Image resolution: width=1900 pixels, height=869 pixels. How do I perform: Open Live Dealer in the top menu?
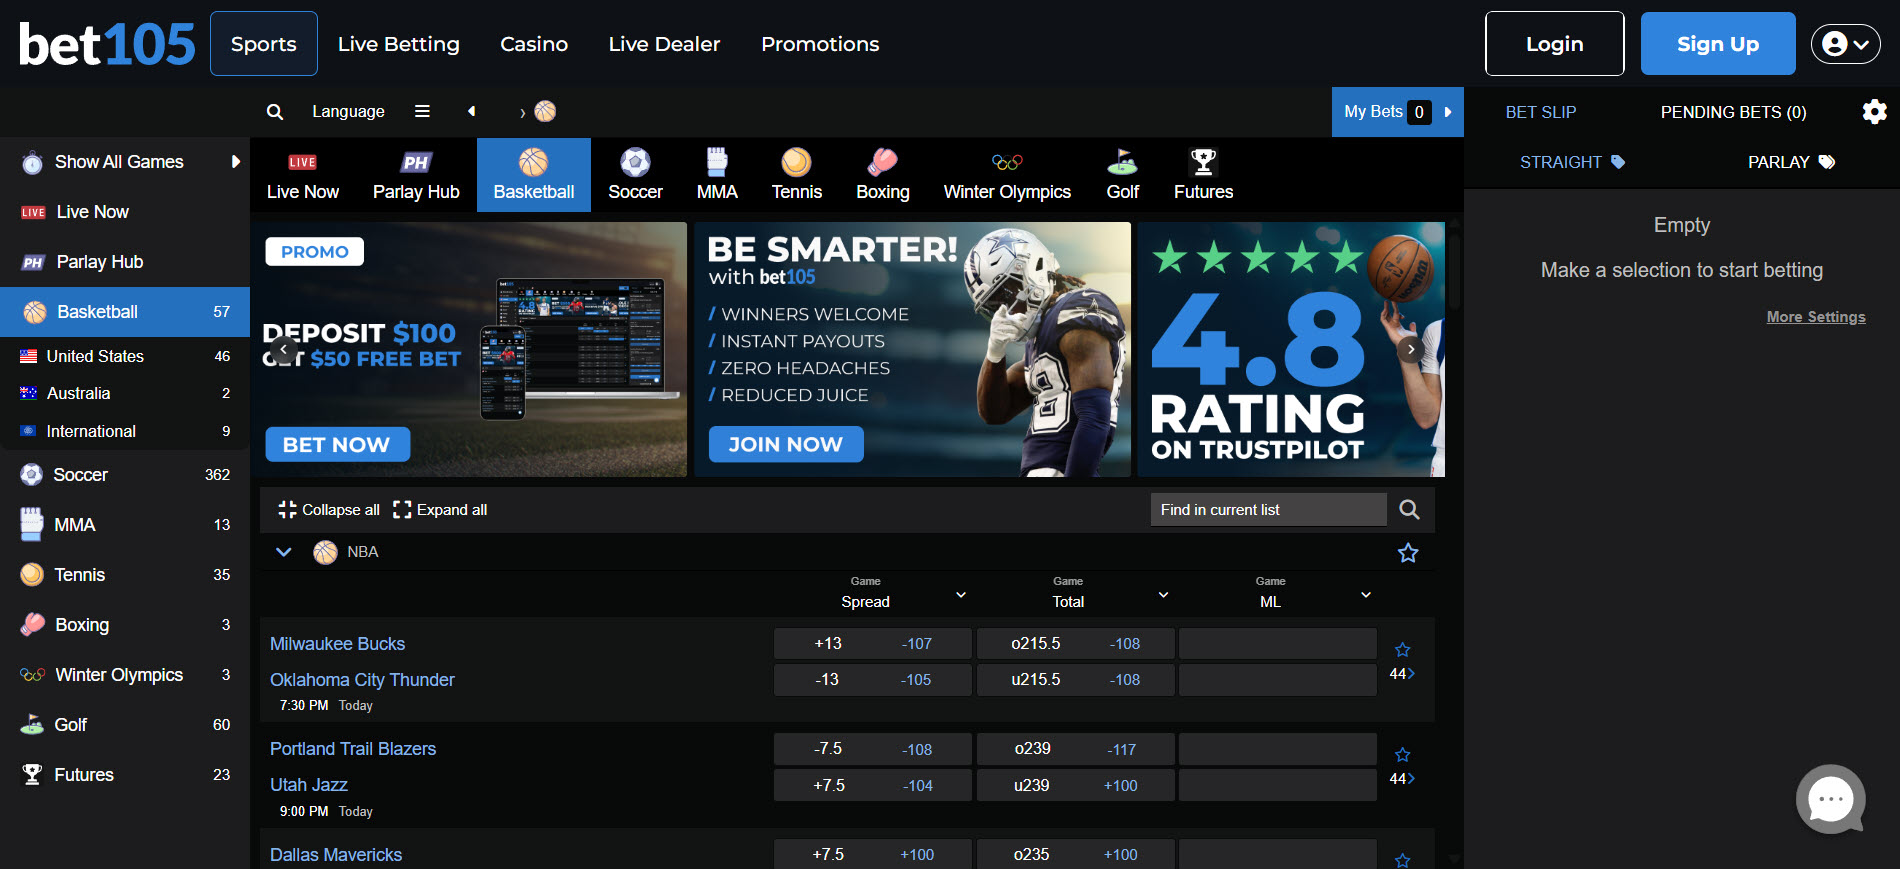pos(664,44)
